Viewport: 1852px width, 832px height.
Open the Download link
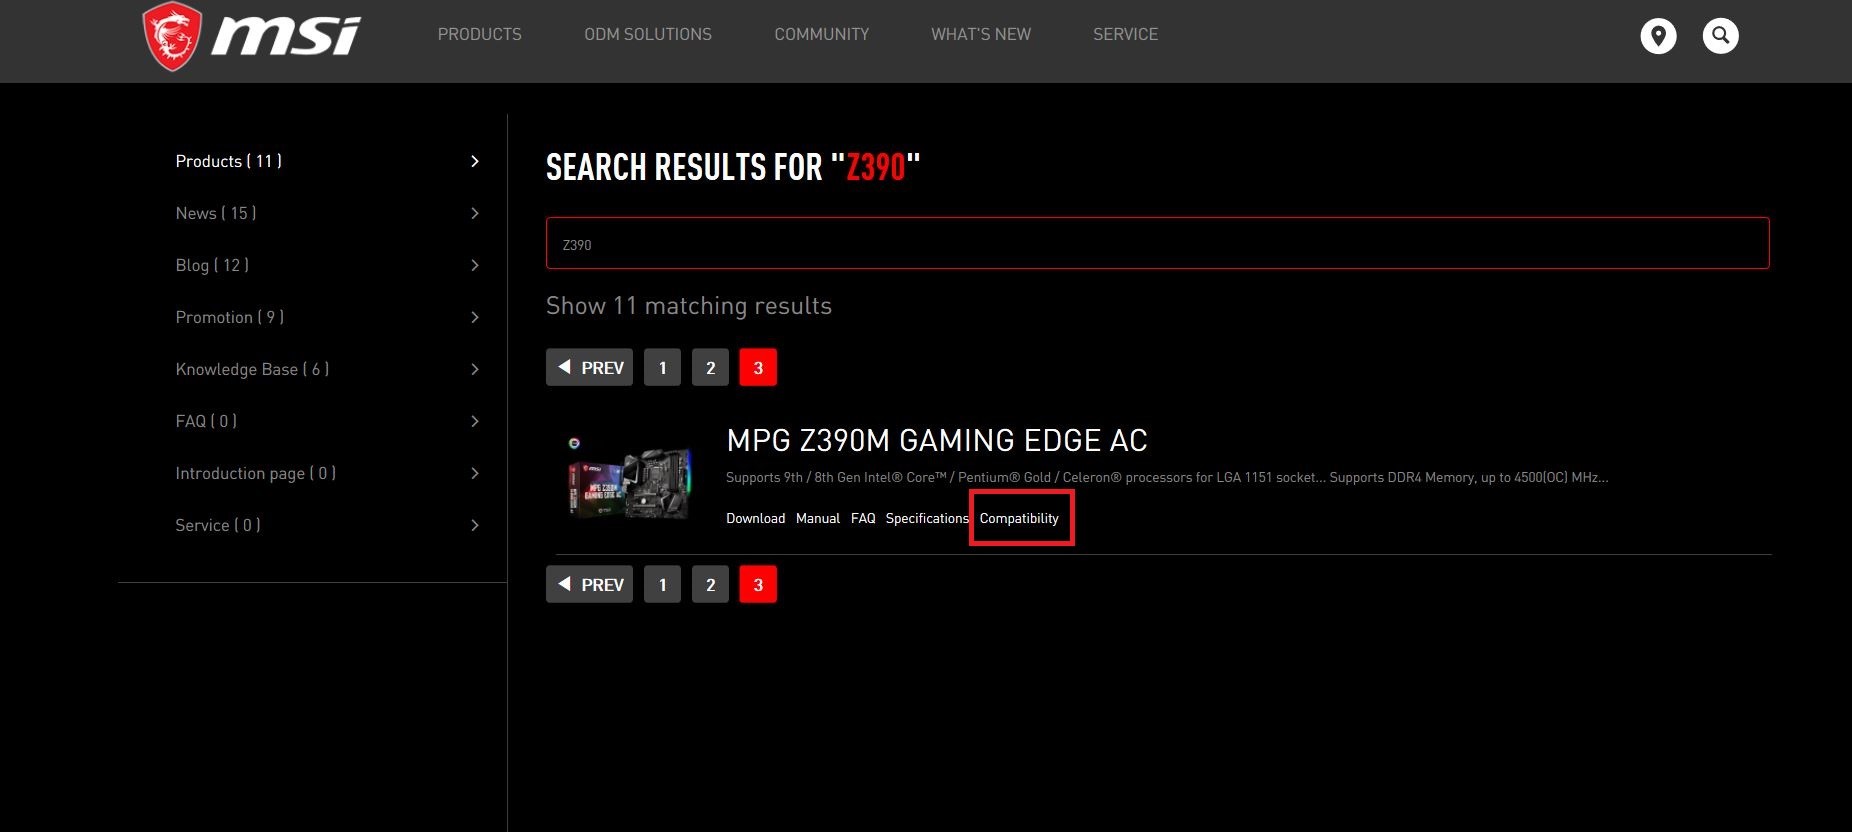(x=755, y=518)
